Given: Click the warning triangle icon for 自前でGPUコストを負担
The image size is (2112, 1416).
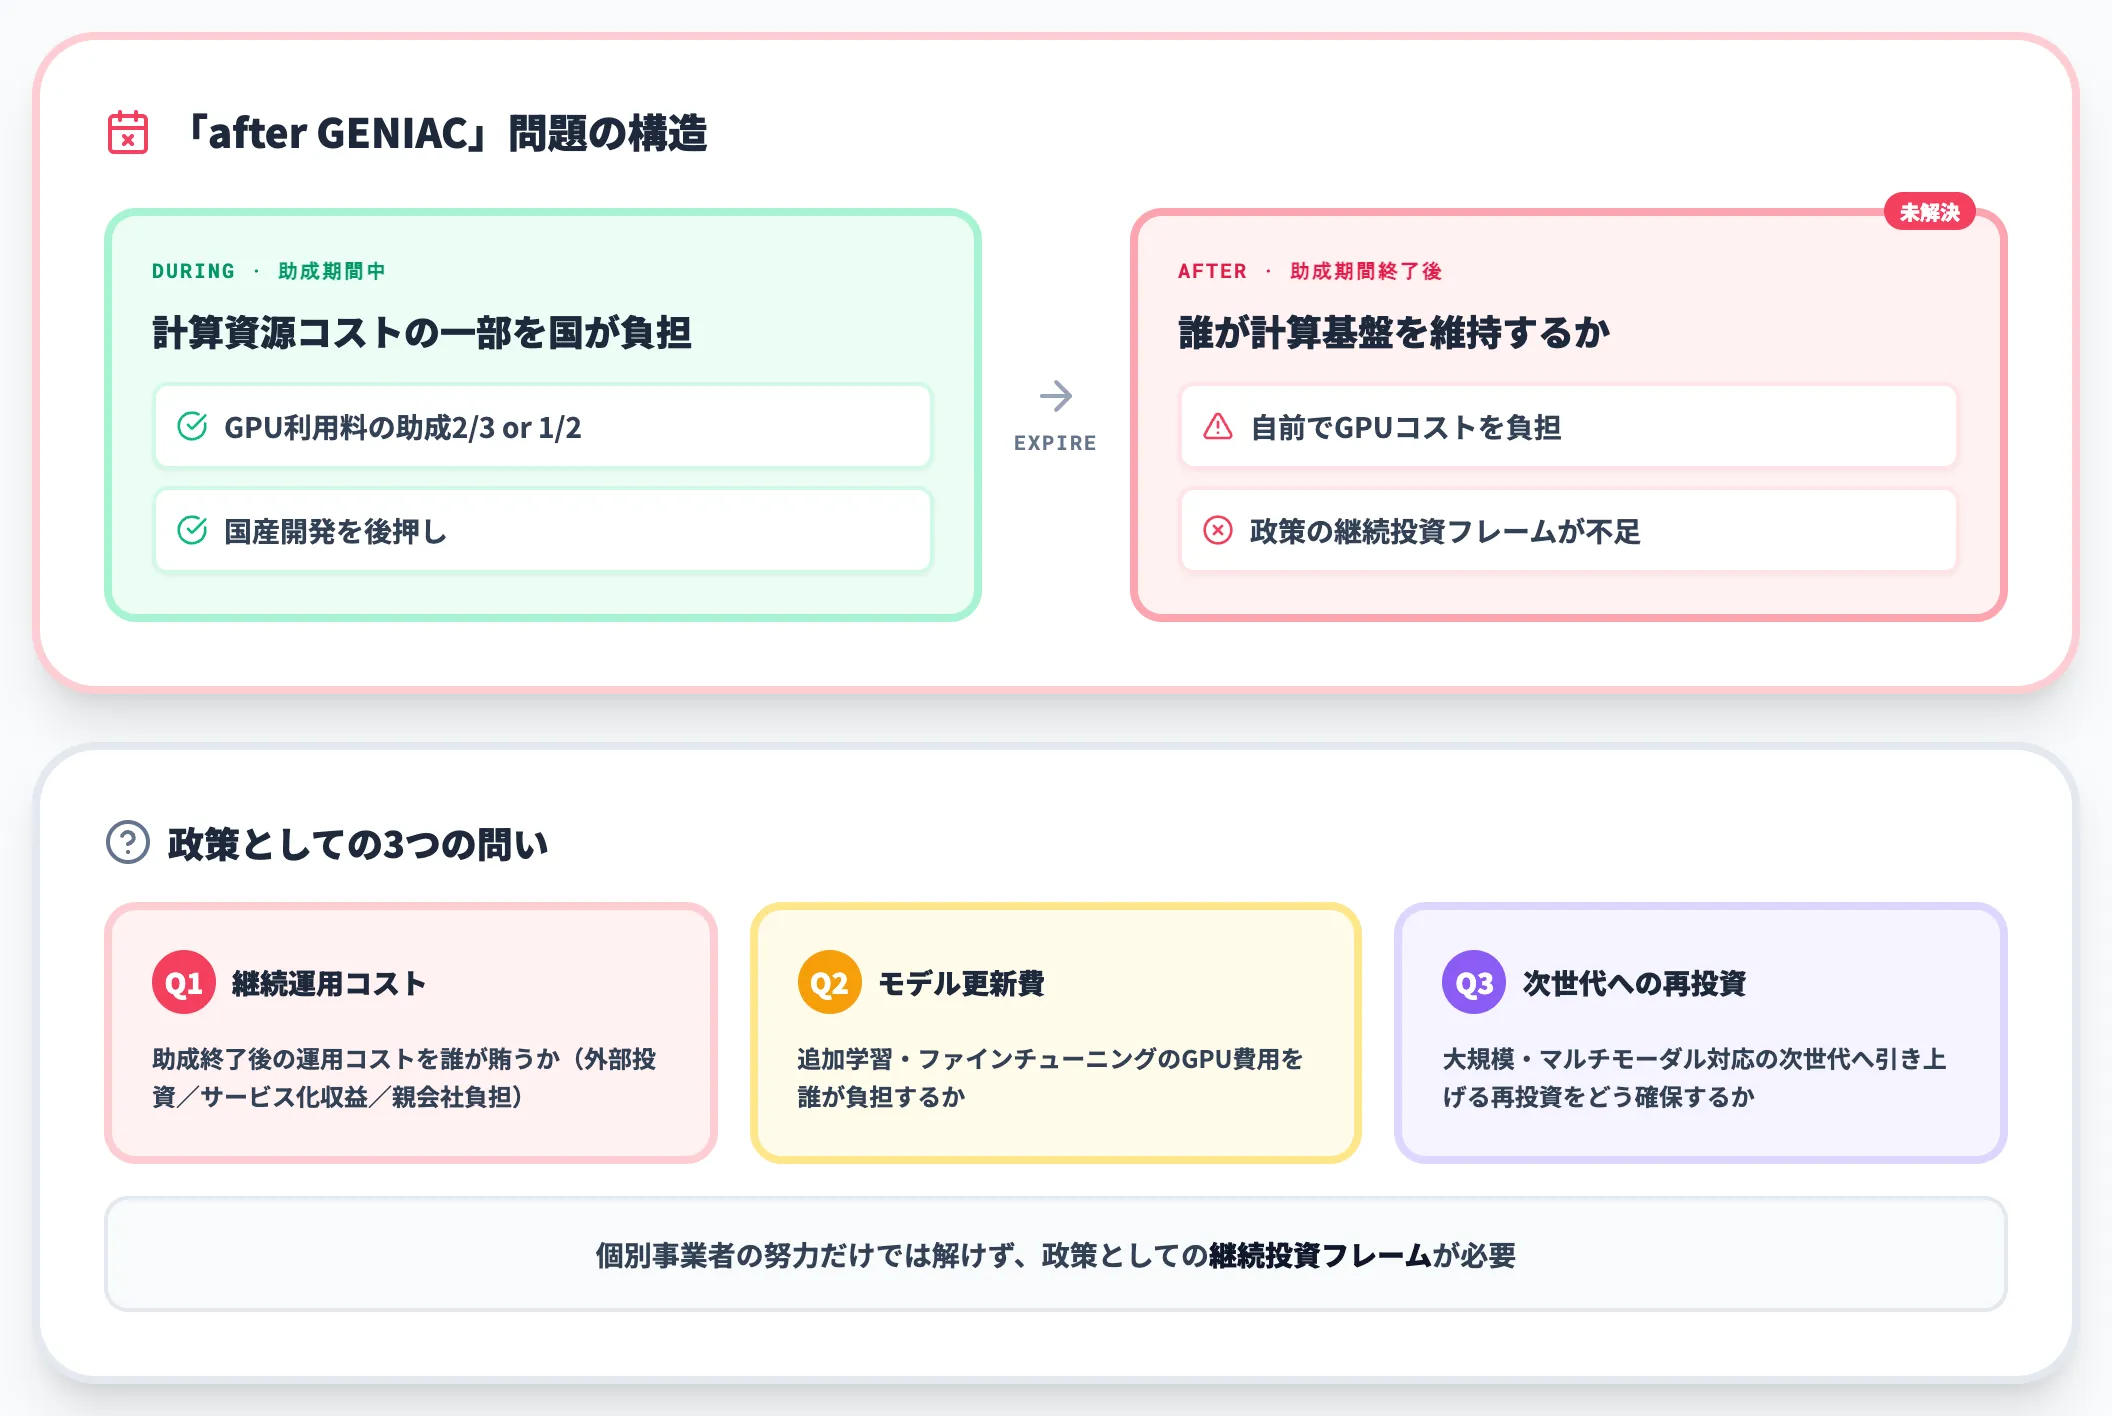Looking at the screenshot, I should tap(1218, 427).
